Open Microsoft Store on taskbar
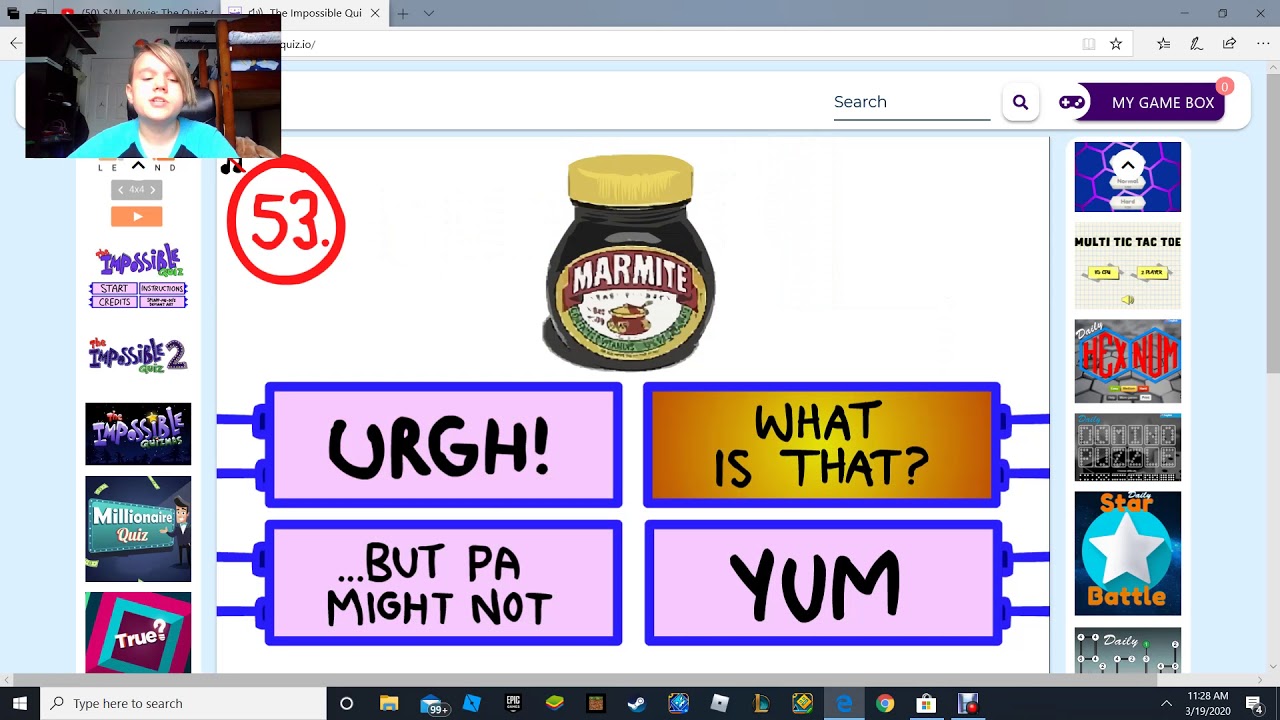Viewport: 1280px width, 720px height. (x=926, y=703)
